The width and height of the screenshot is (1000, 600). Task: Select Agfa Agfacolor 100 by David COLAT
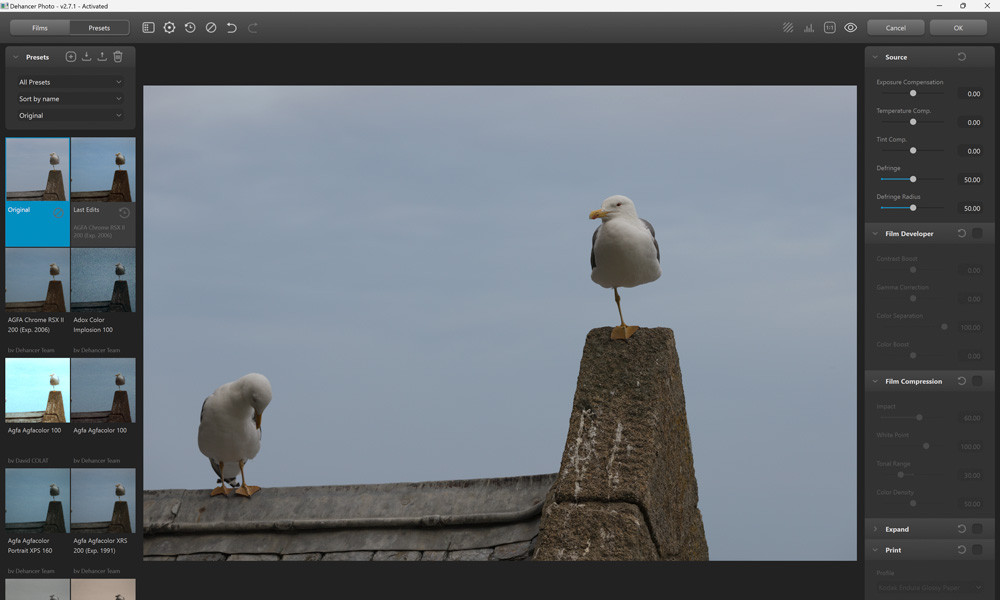click(38, 390)
